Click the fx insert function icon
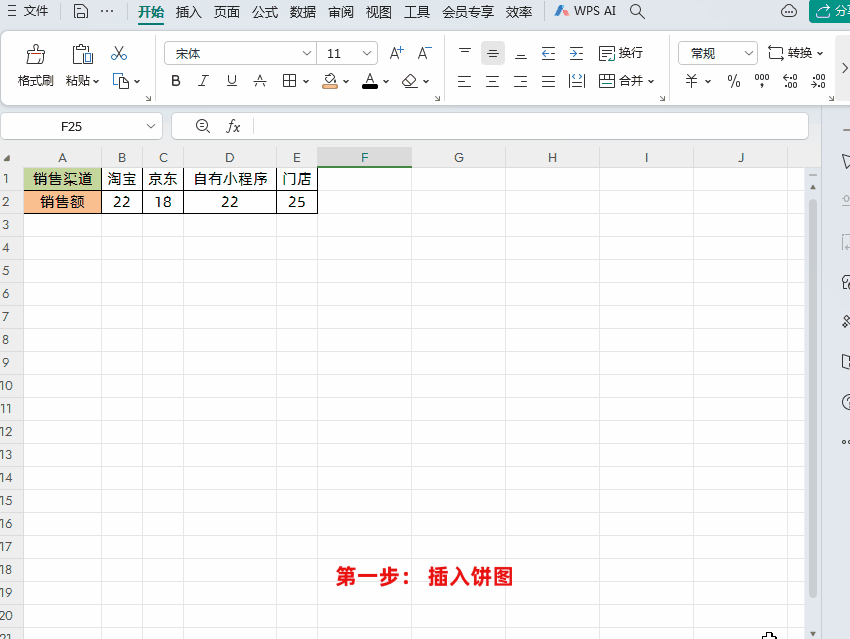This screenshot has width=850, height=639. 233,126
